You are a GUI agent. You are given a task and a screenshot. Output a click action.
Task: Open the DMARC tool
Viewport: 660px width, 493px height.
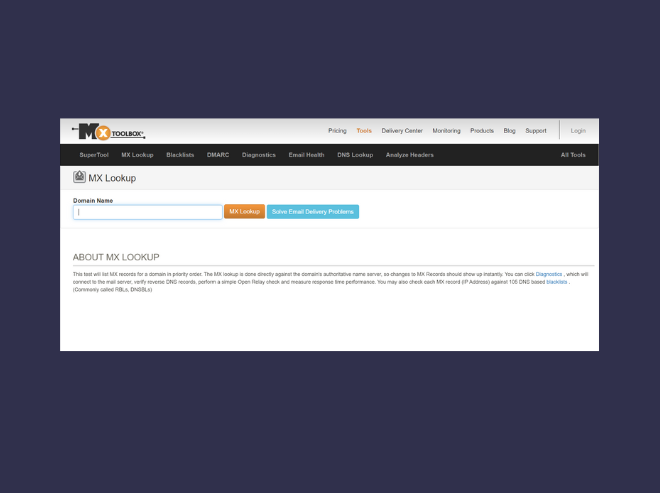tap(218, 155)
